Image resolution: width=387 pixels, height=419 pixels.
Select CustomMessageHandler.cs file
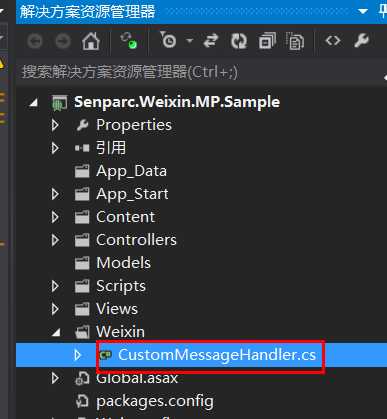point(217,355)
